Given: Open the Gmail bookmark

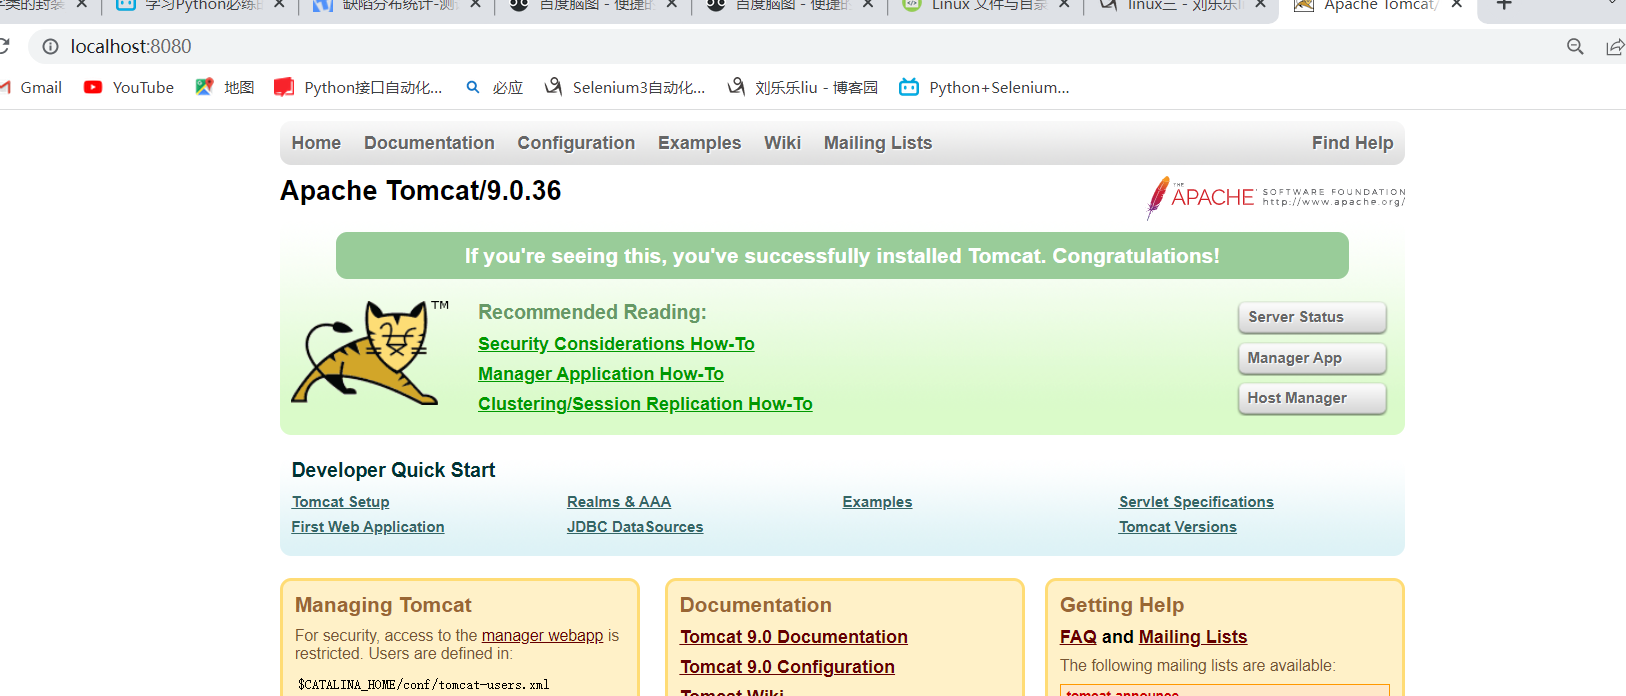Looking at the screenshot, I should 31,88.
